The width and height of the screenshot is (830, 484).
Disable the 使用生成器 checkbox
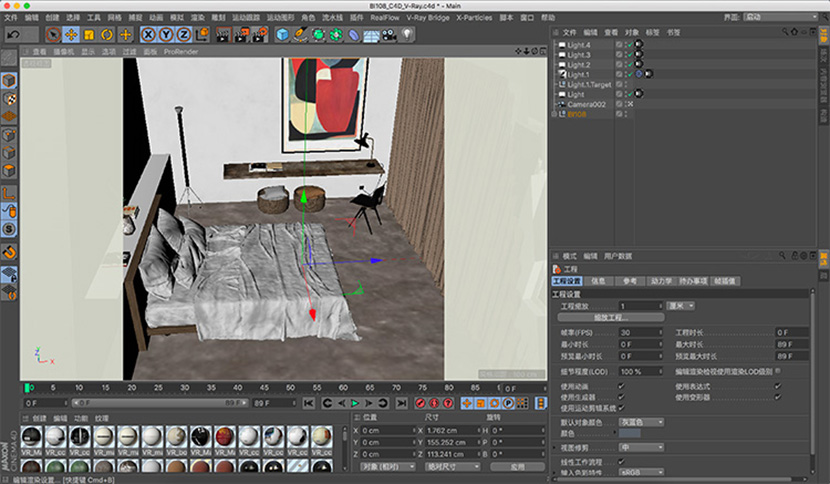pyautogui.click(x=622, y=396)
